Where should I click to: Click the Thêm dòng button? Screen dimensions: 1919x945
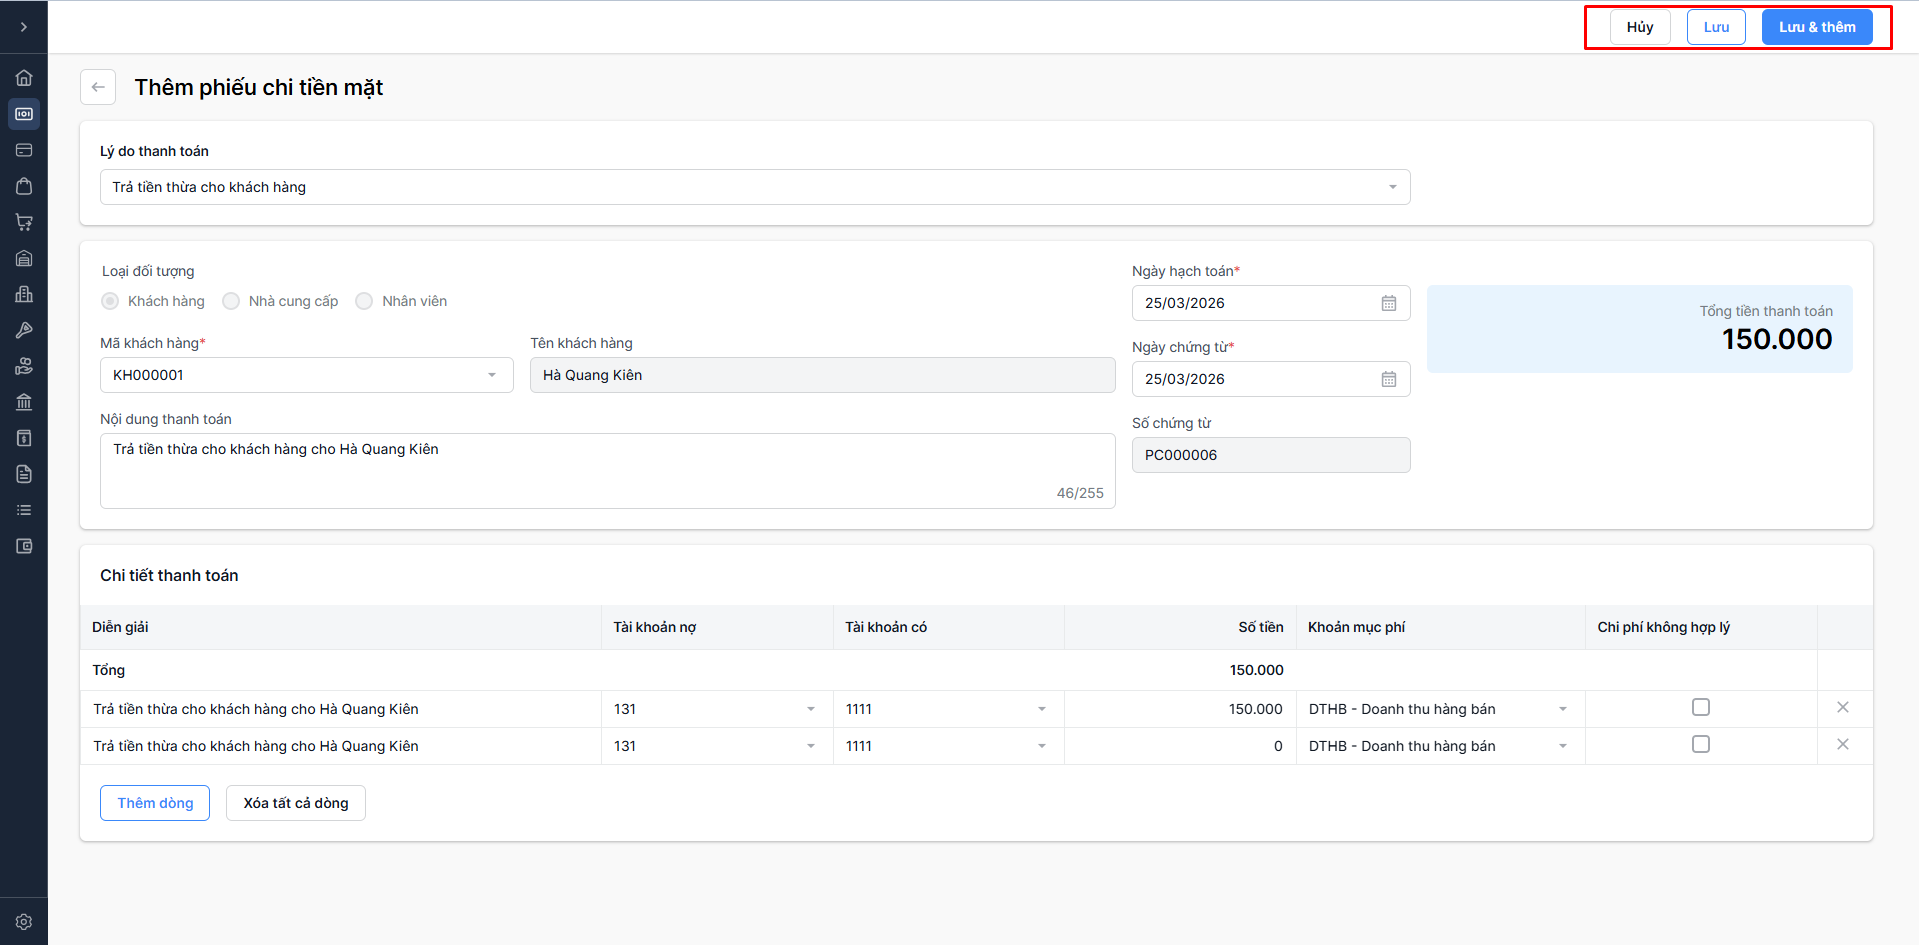tap(155, 803)
